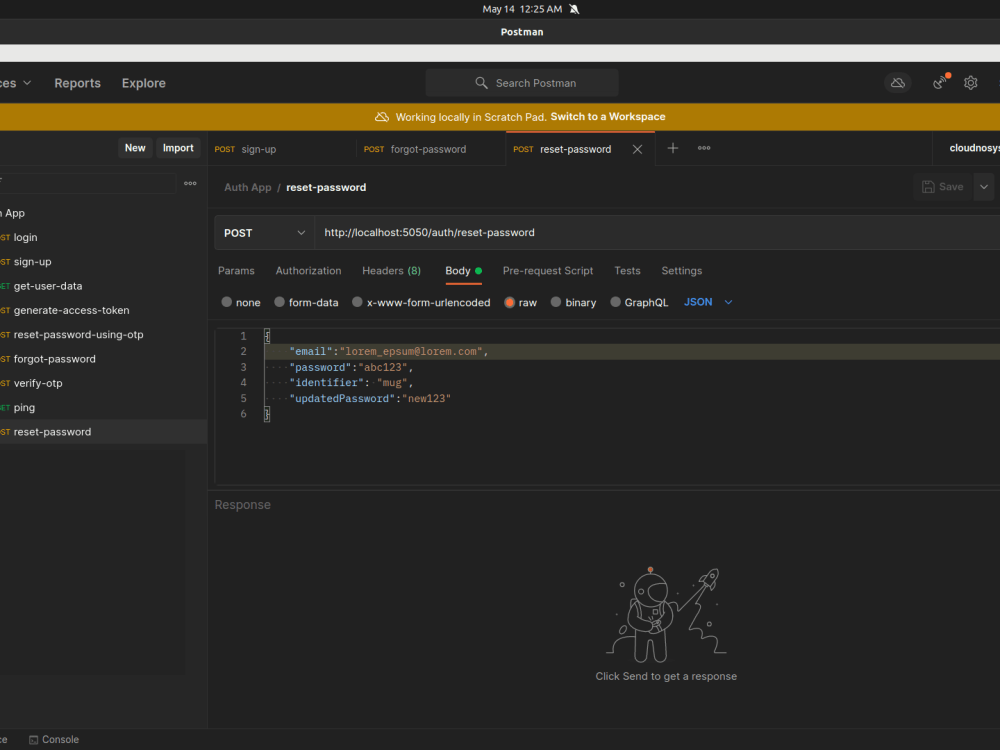This screenshot has width=1000, height=750.
Task: Select binary body type
Action: click(x=573, y=302)
